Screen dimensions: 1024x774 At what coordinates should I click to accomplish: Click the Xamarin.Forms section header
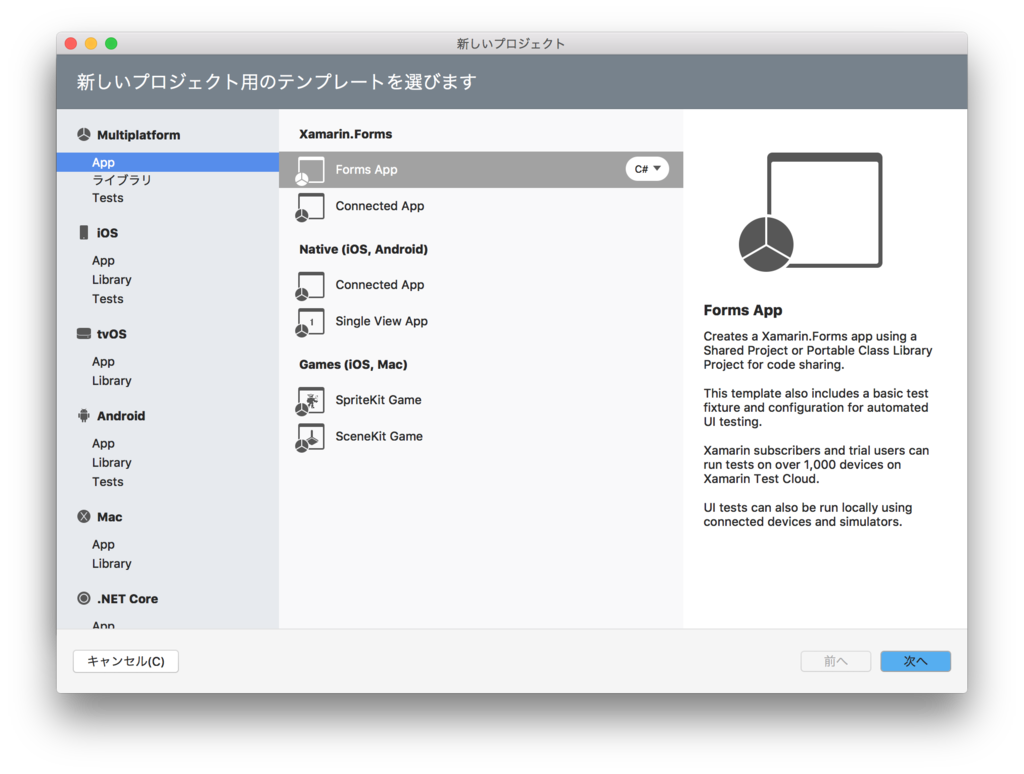coord(345,134)
